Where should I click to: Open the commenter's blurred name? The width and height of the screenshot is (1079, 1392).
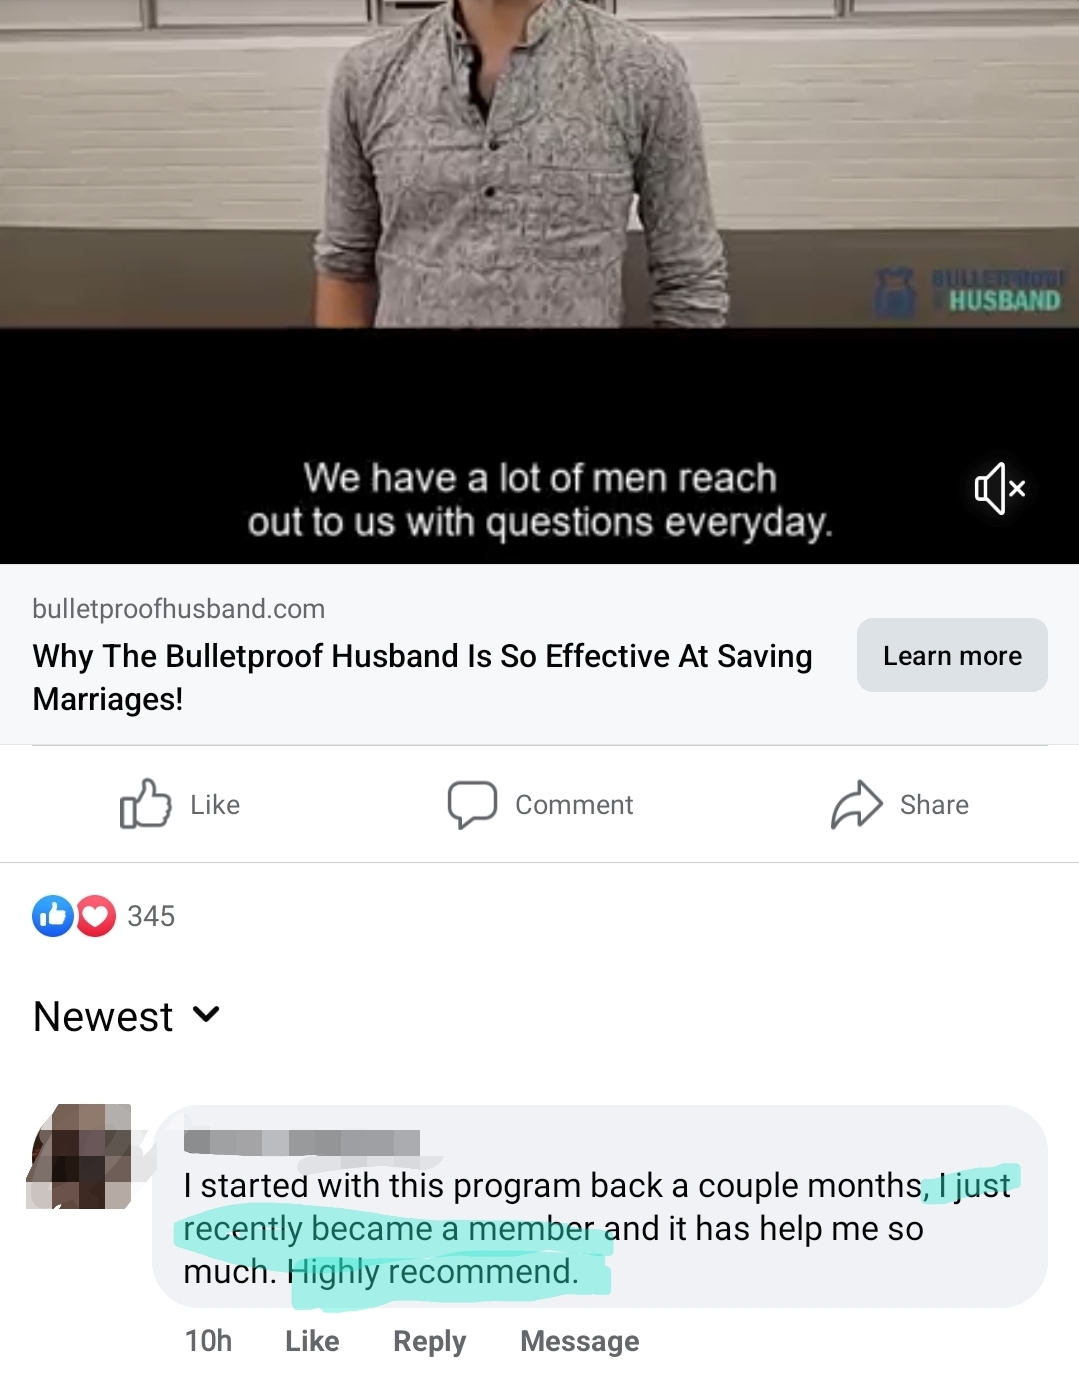[x=302, y=1142]
